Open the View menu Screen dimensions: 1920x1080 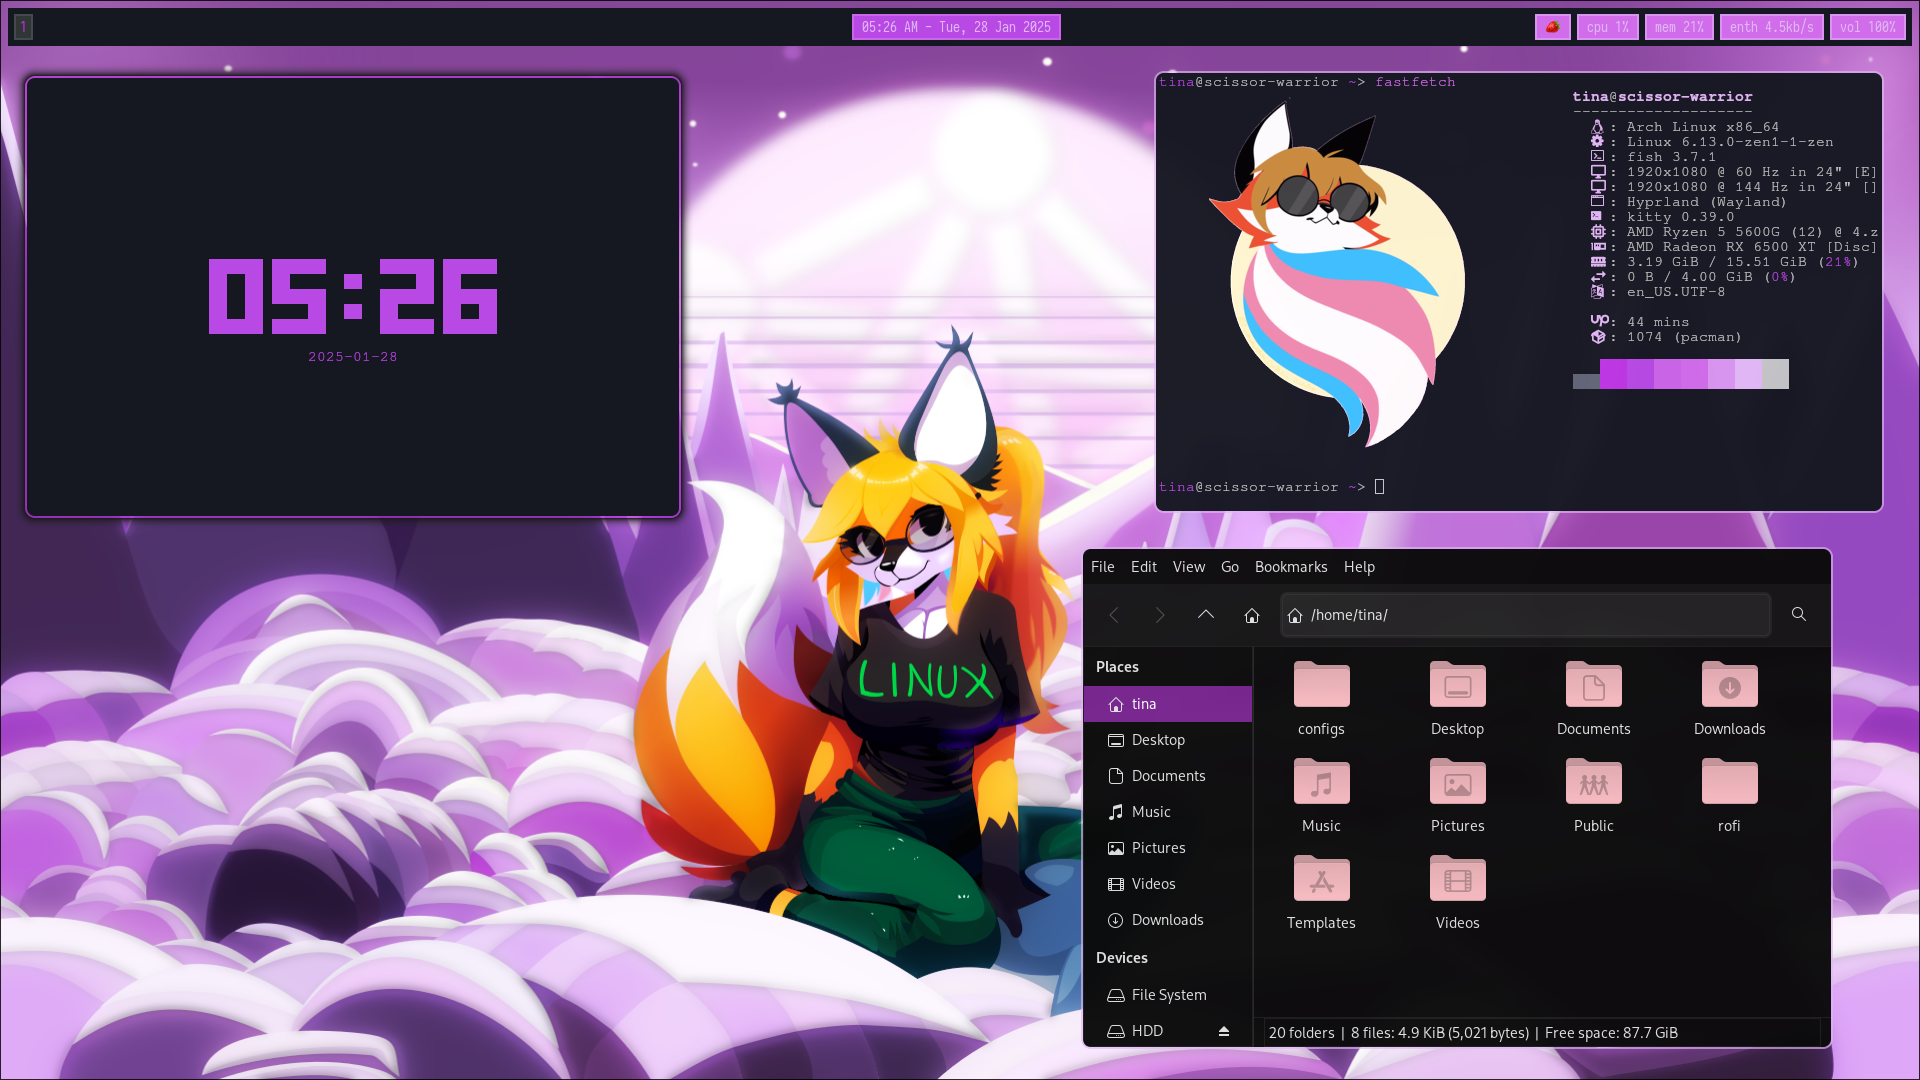click(x=1188, y=567)
